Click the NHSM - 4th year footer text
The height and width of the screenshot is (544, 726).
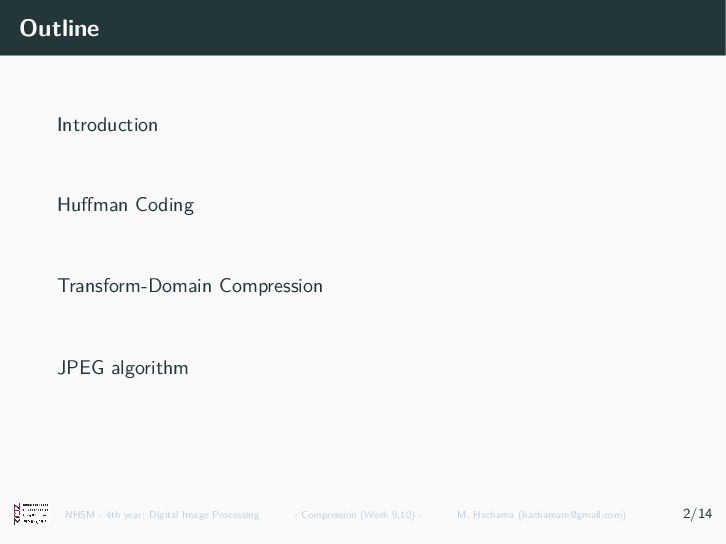point(105,515)
